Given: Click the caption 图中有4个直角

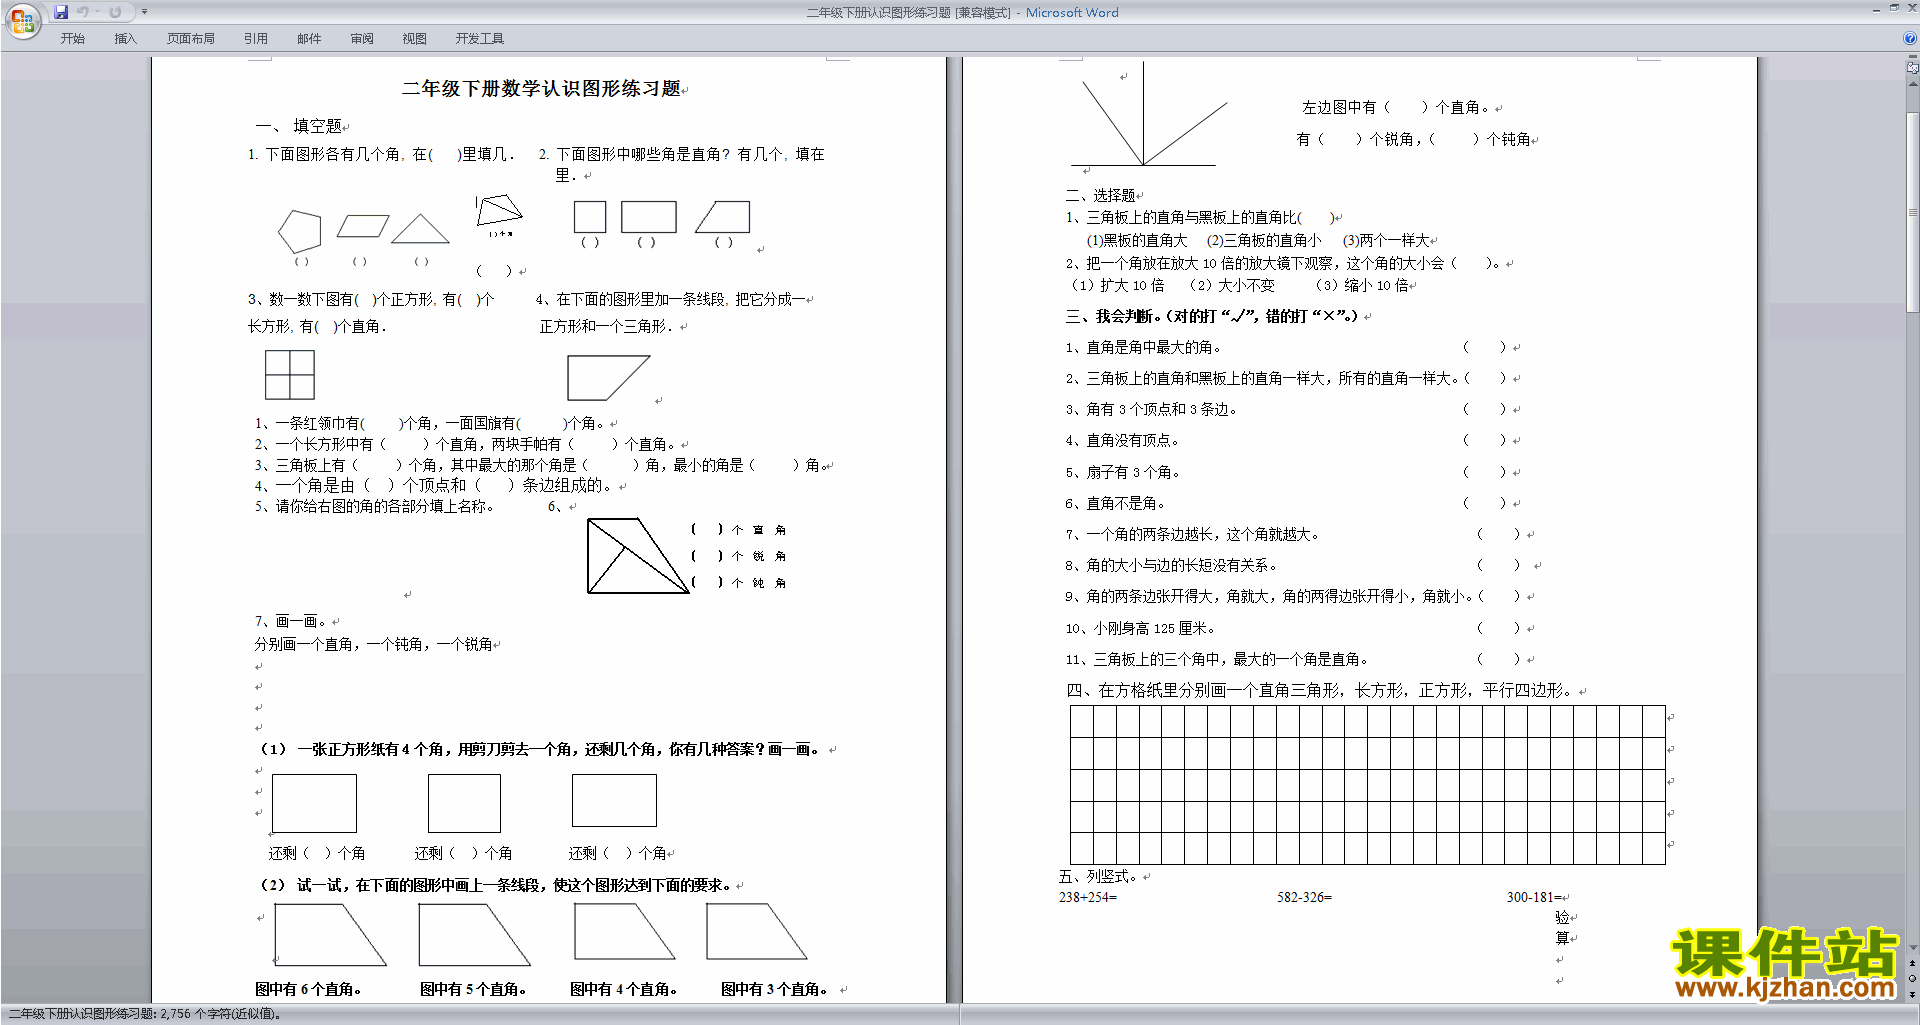Looking at the screenshot, I should pyautogui.click(x=623, y=989).
